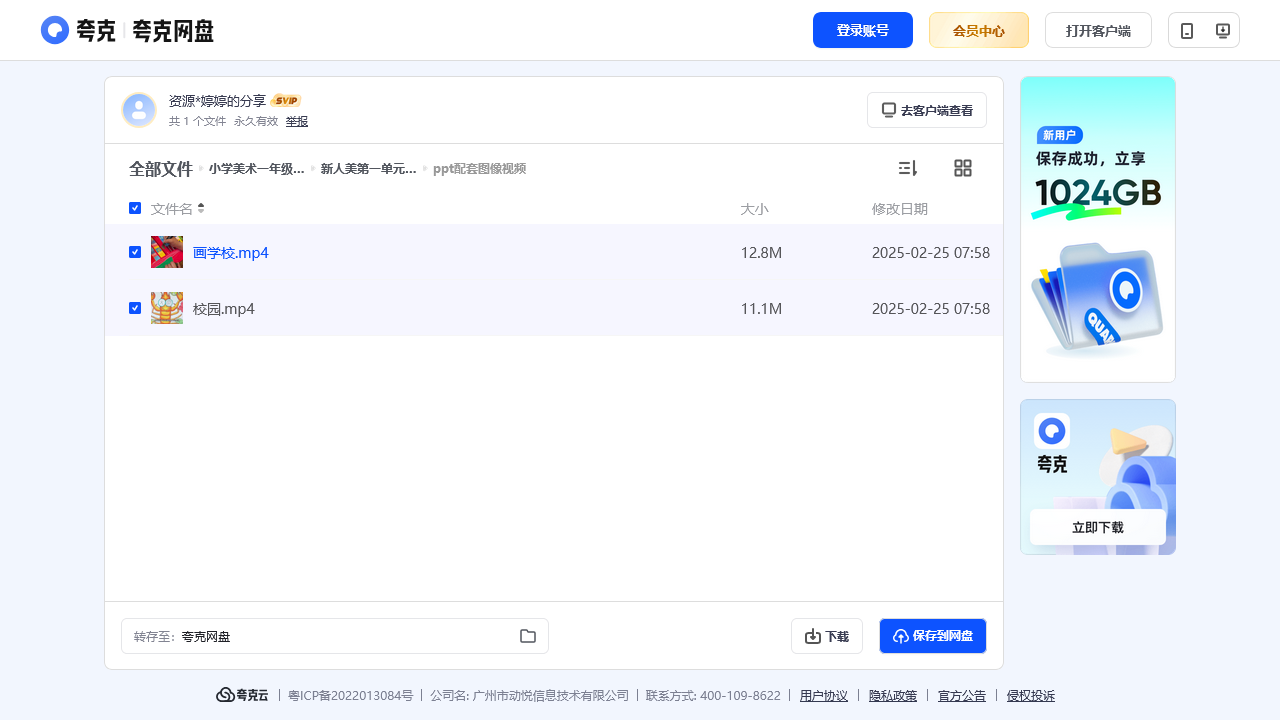Screen dimensions: 1280x720
Task: Open the 校园.mp4 file name
Action: pyautogui.click(x=224, y=309)
